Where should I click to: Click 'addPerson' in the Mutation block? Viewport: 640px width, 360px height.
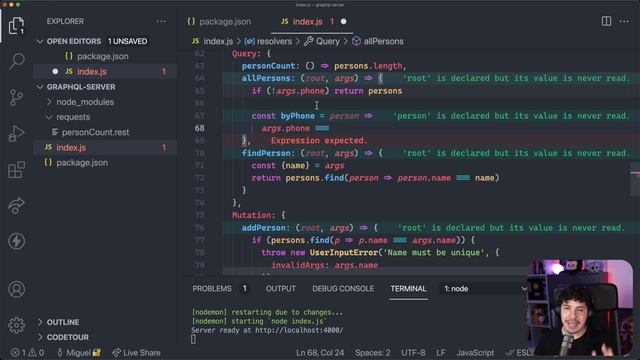(x=264, y=228)
